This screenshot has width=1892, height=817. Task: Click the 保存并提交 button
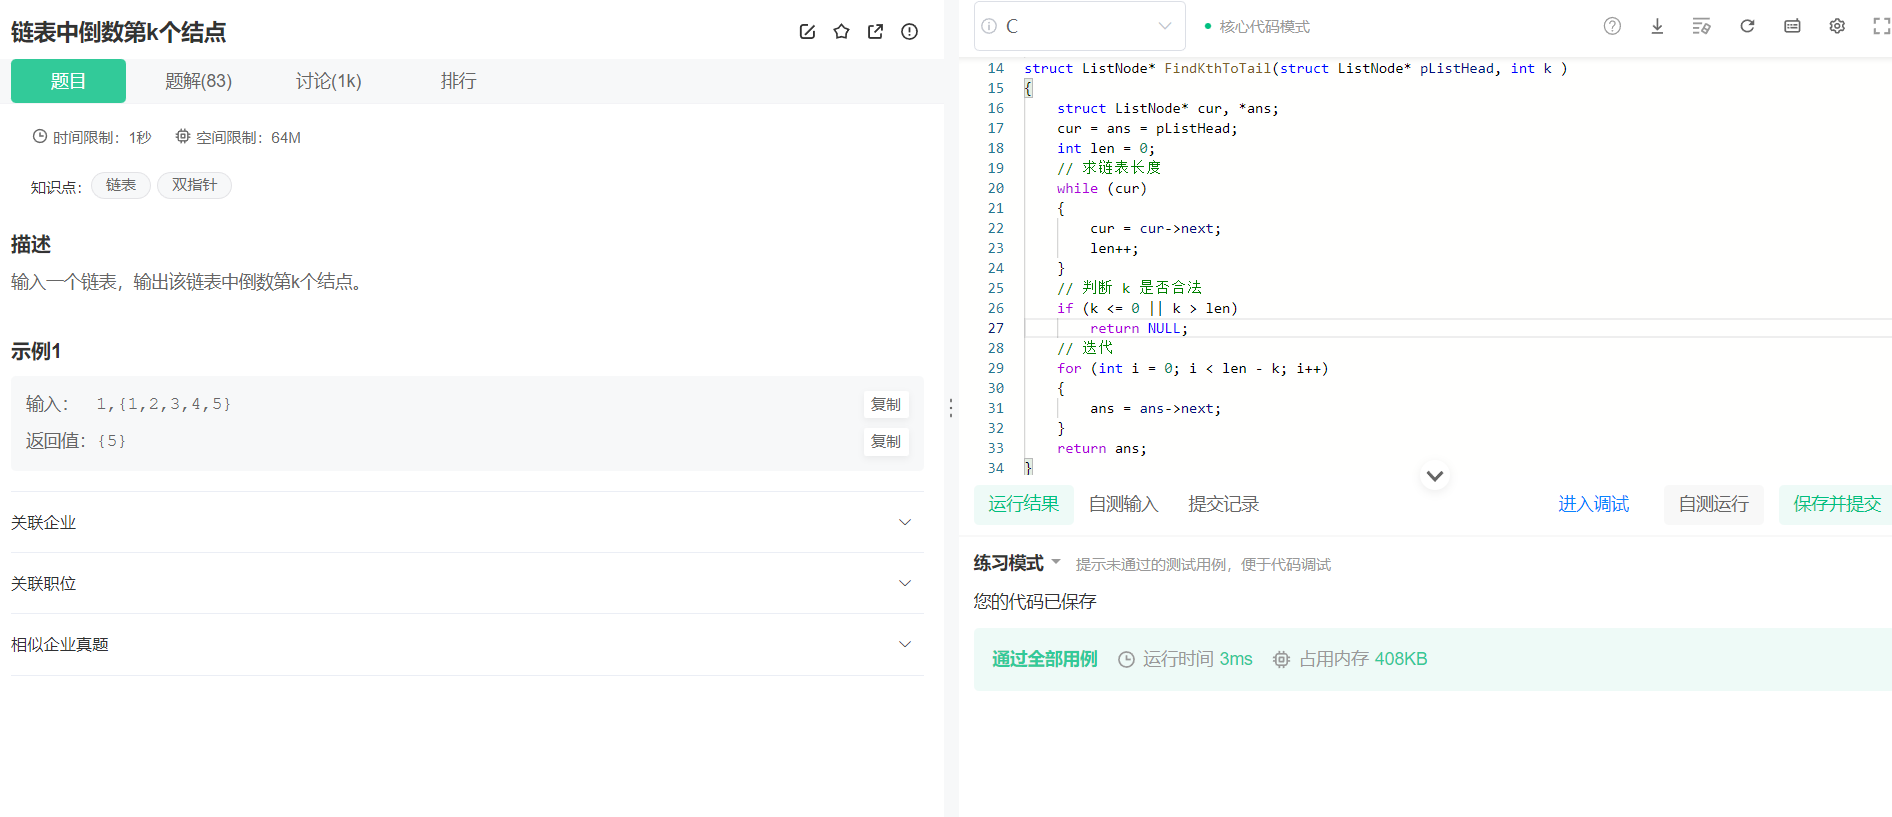click(1836, 504)
